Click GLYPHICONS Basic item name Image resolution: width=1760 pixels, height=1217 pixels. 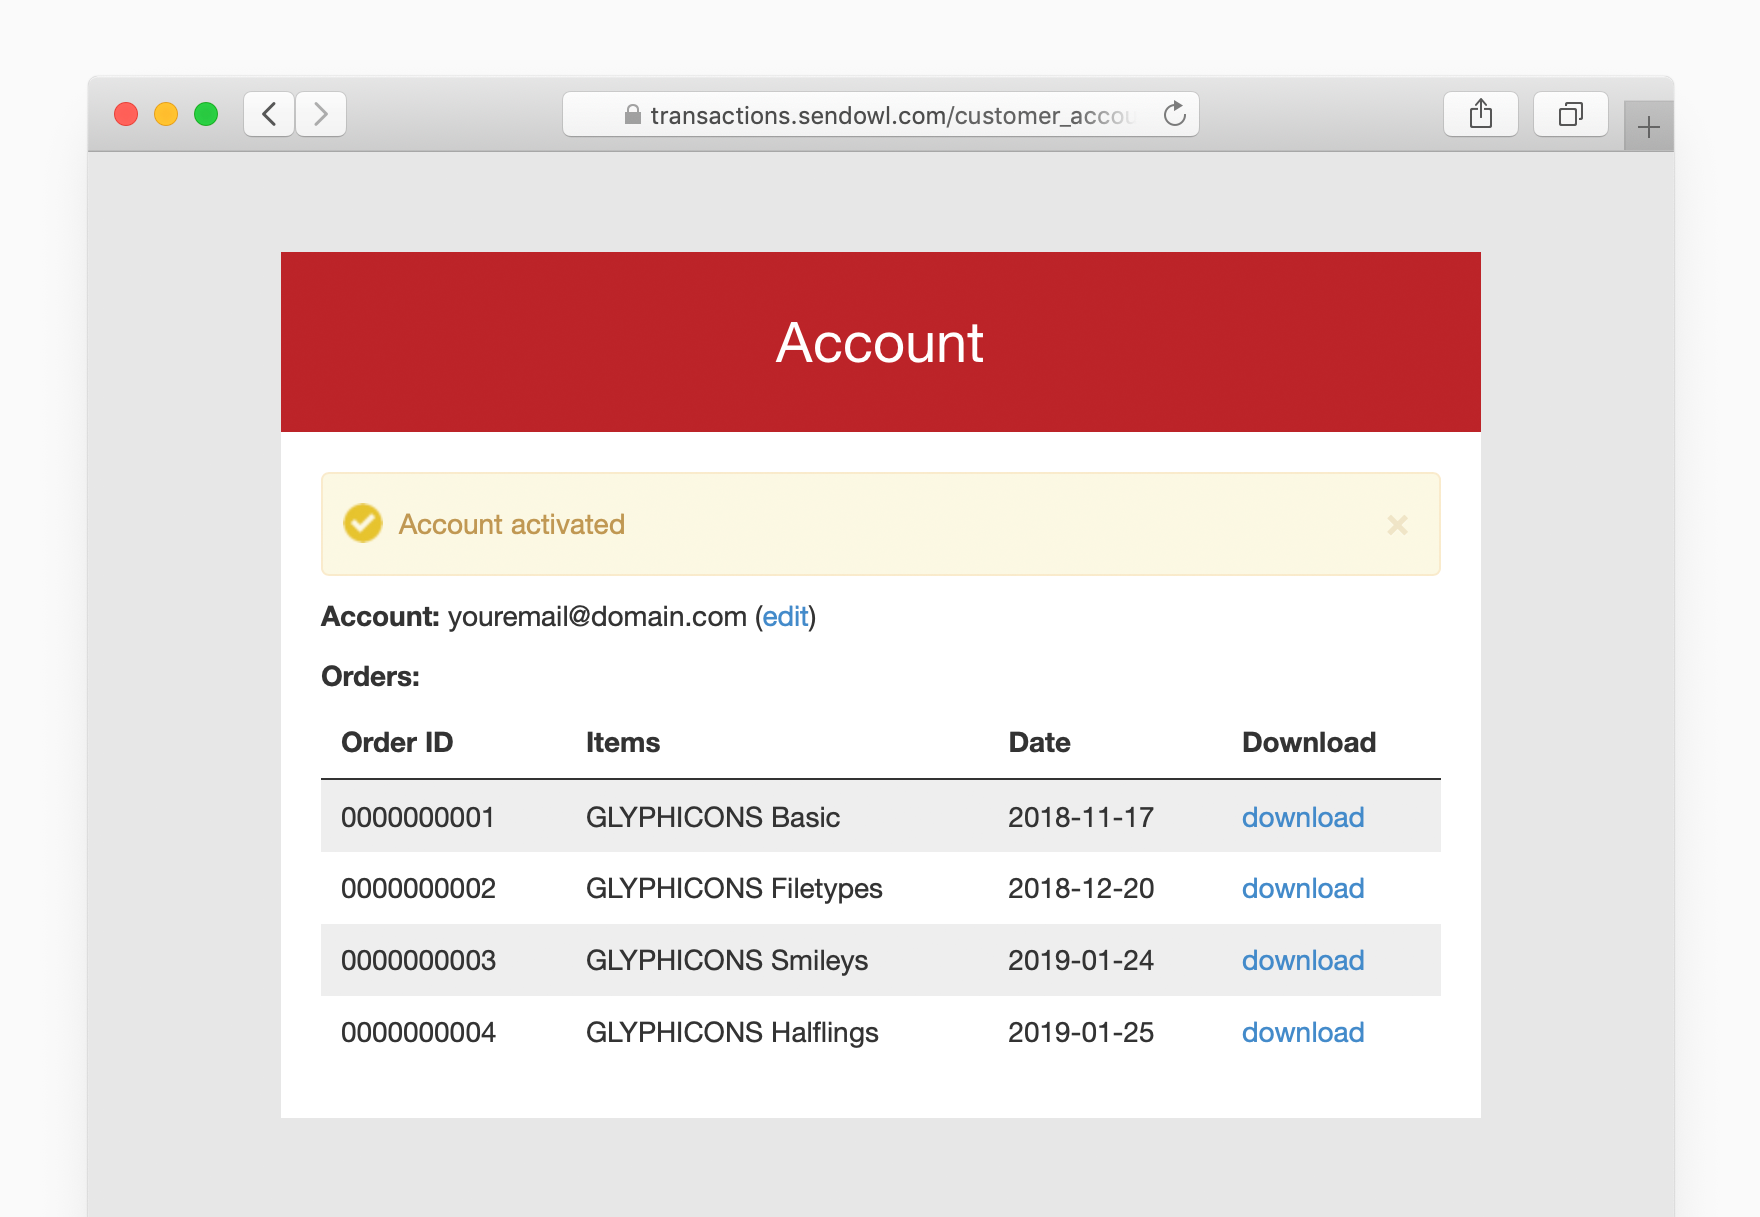point(713,817)
